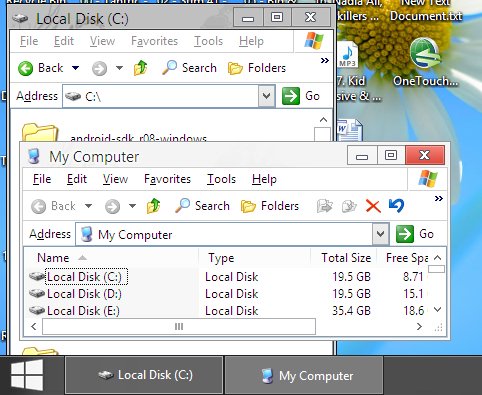Sort by Type column header
The image size is (482, 395).
pos(255,258)
